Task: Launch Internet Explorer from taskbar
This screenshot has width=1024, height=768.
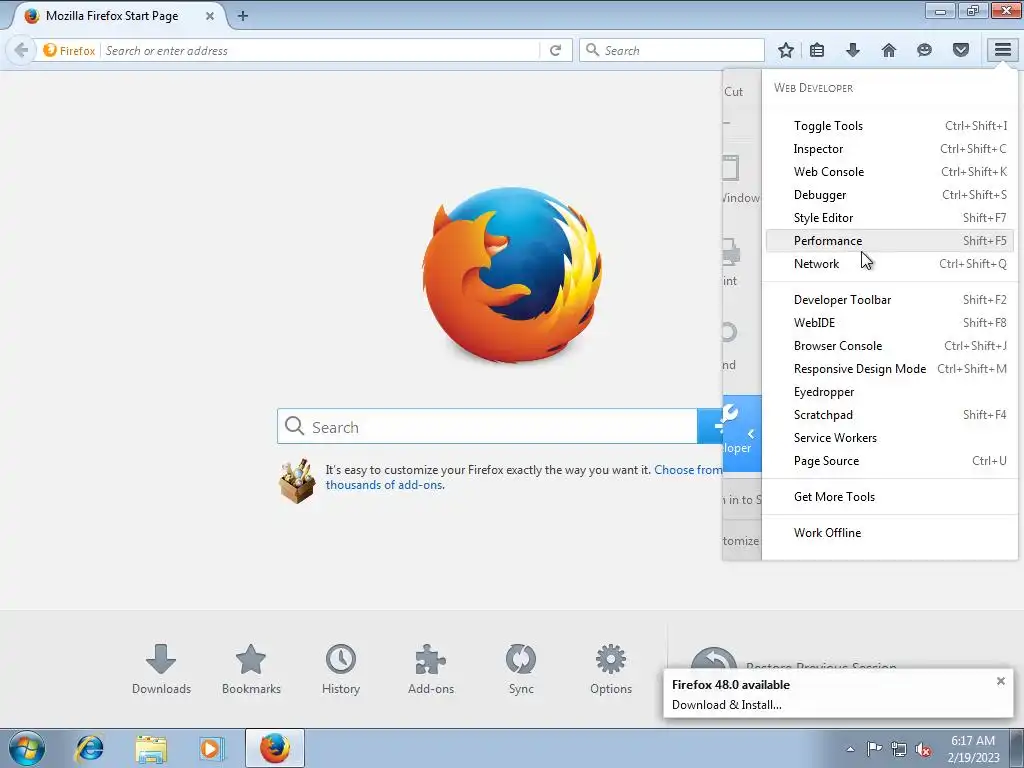Action: [89, 748]
